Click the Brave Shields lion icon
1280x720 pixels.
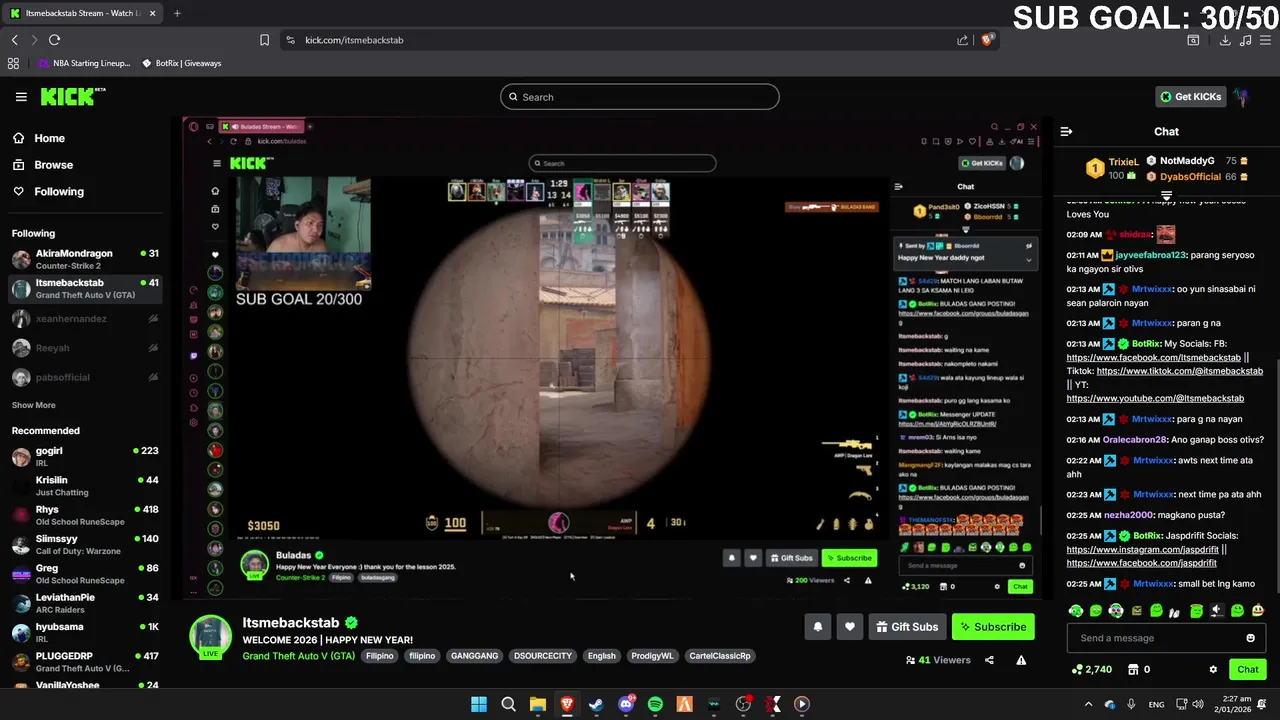[987, 40]
